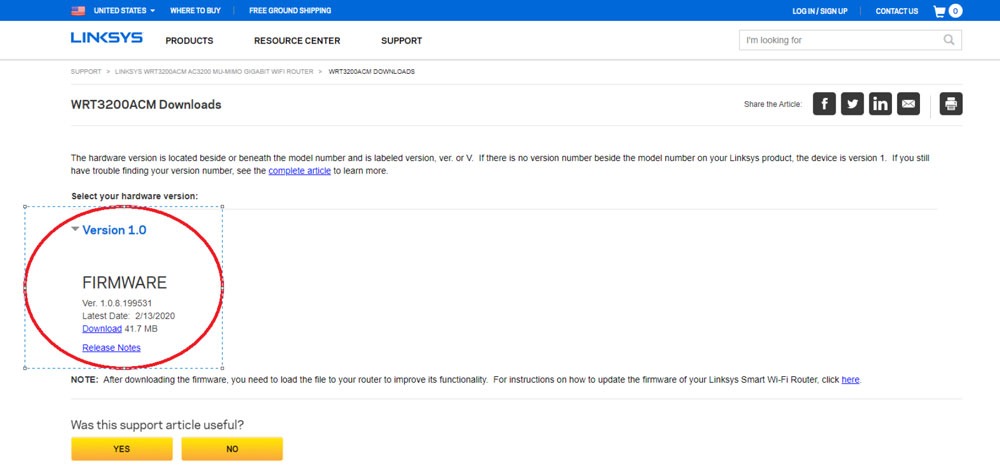The height and width of the screenshot is (465, 1000).
Task: Open the Support menu
Action: pyautogui.click(x=402, y=41)
